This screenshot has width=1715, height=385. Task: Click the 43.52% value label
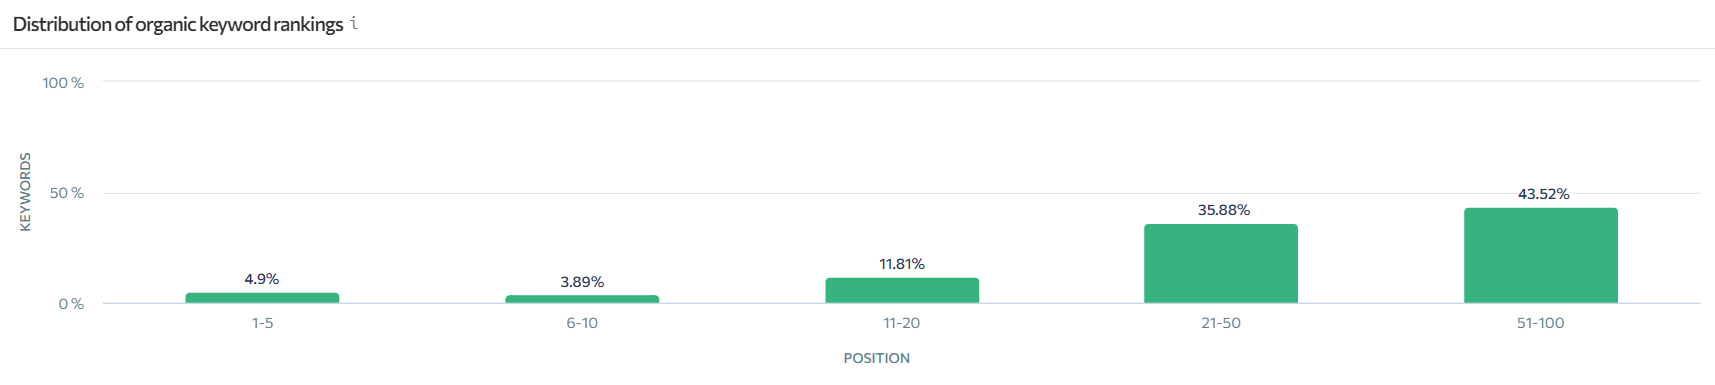(1544, 194)
